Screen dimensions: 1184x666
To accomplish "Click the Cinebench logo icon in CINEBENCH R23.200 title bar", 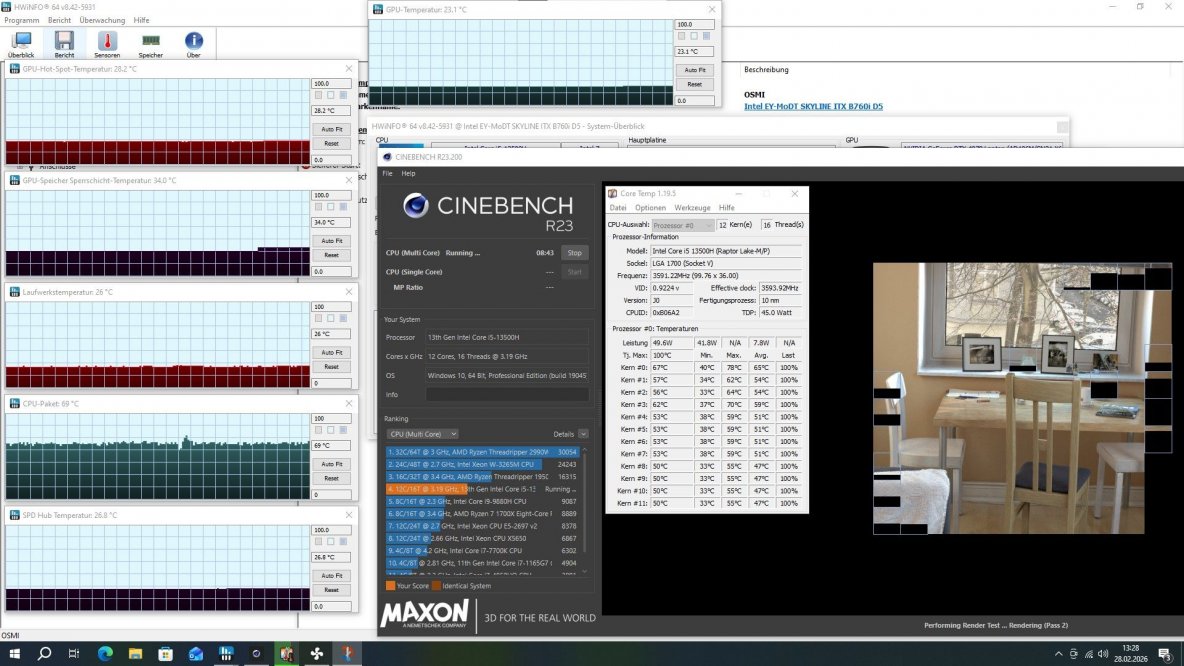I will (387, 157).
